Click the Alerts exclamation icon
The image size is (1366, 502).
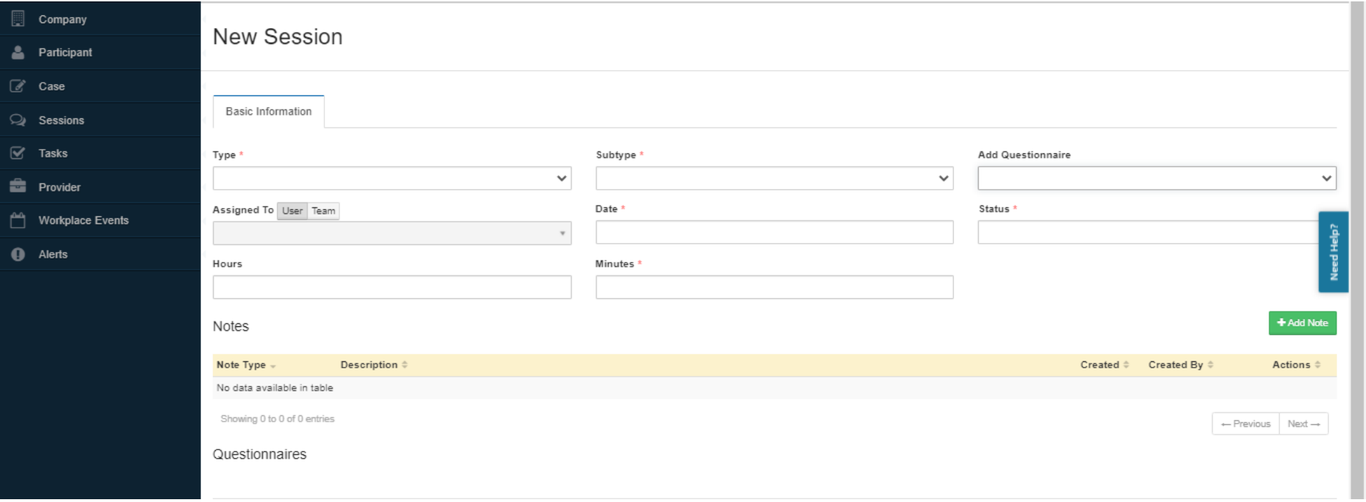tap(17, 254)
